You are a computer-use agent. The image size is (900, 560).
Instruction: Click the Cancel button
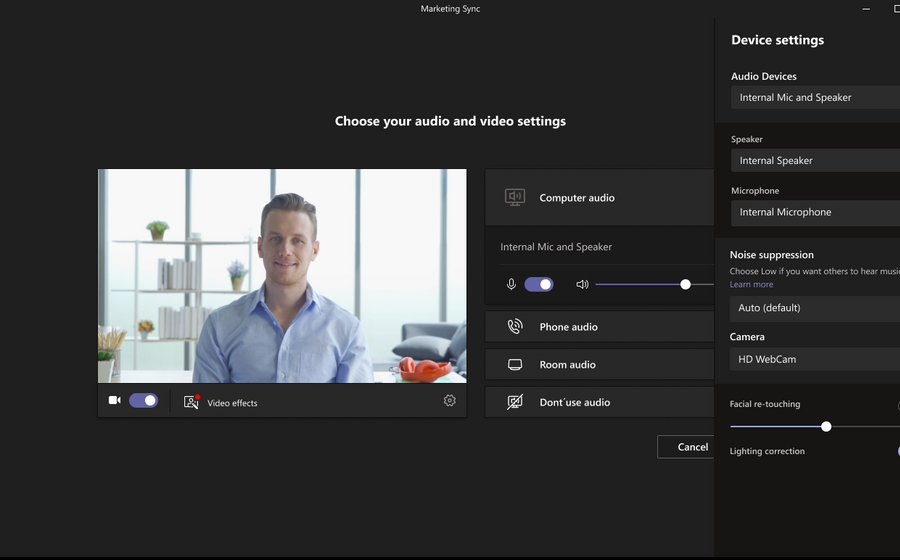point(686,447)
